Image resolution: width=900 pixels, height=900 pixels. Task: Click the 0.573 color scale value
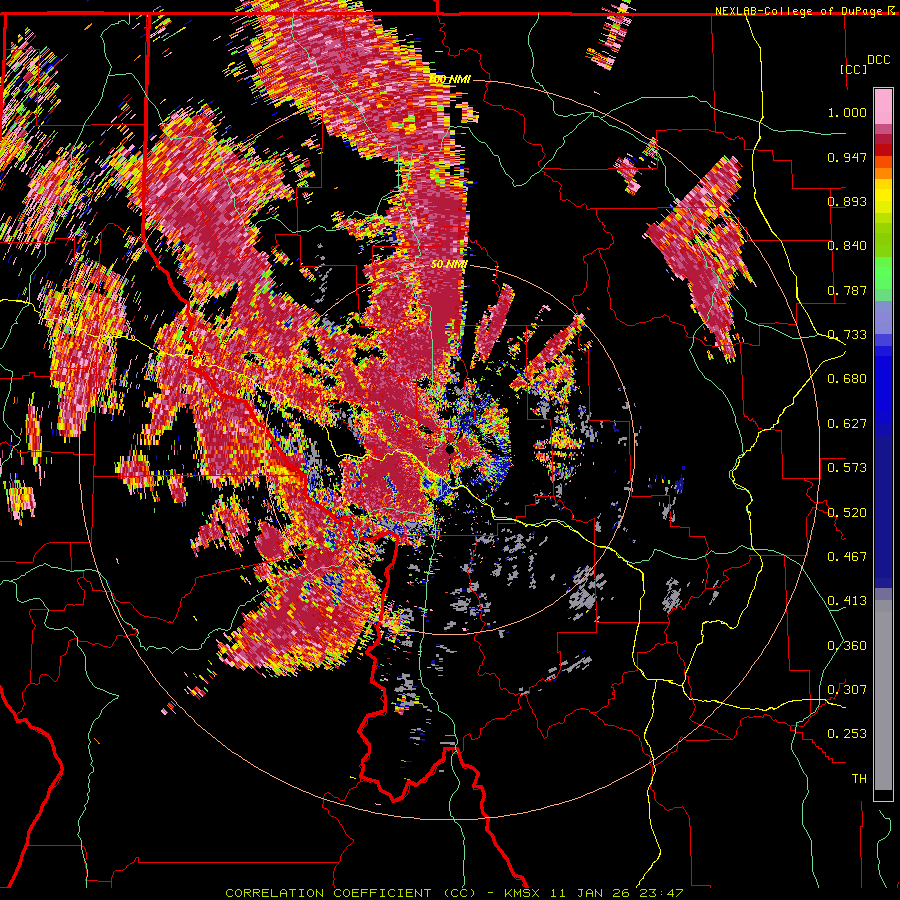tap(847, 468)
